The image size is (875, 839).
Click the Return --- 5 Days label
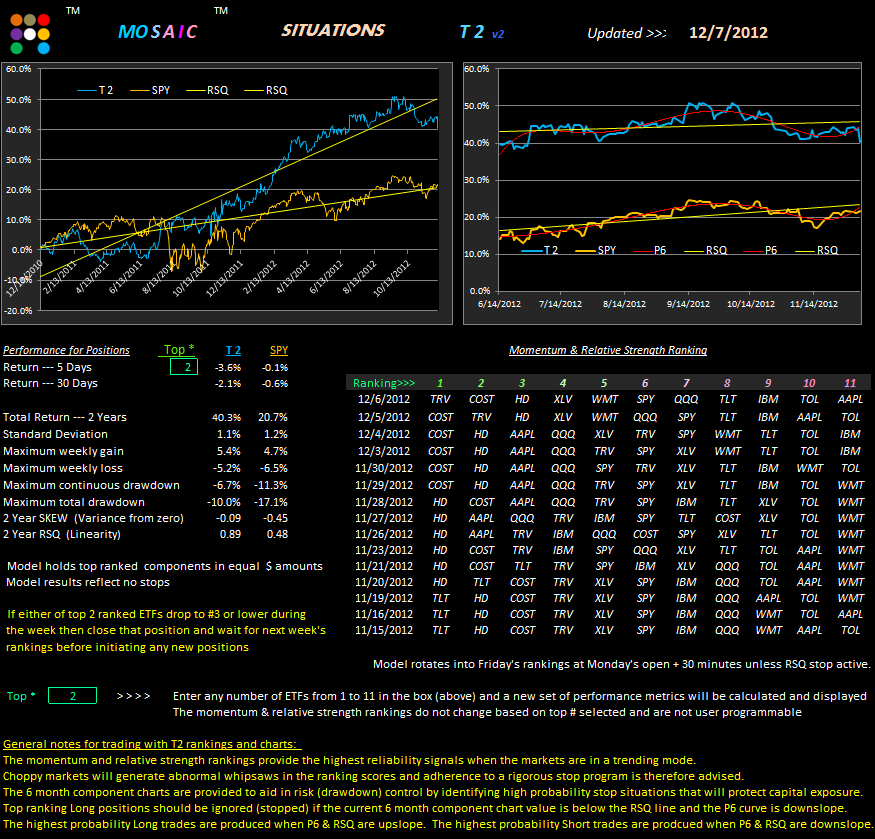pos(47,367)
